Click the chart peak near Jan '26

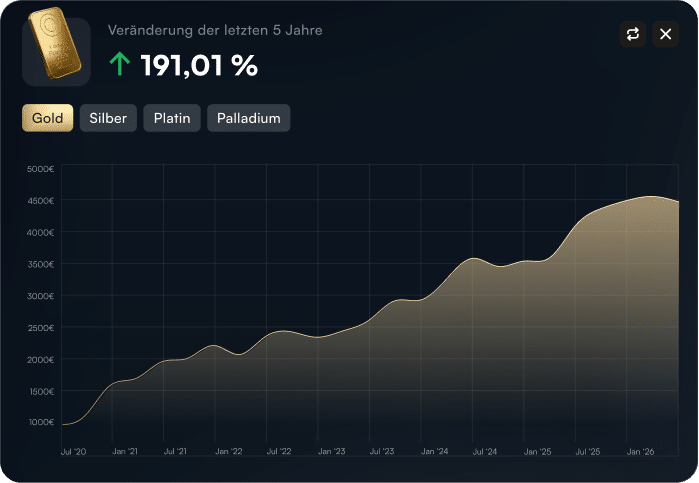(652, 197)
